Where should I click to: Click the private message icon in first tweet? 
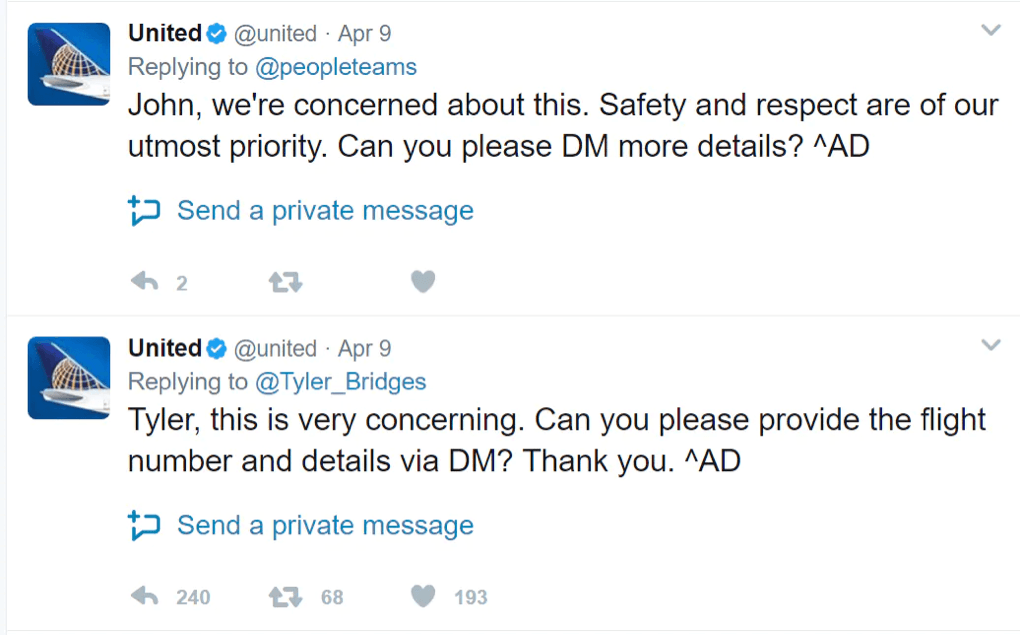[x=145, y=211]
